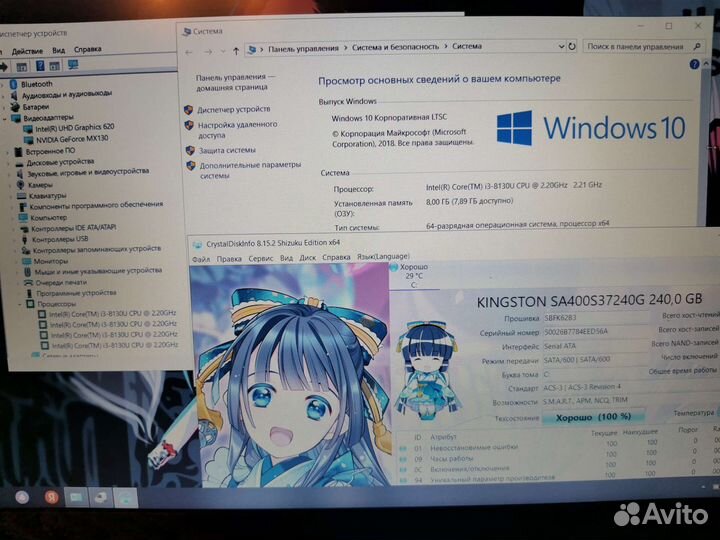Click Мыши и иные указывающие устройства icon
Viewport: 720px width, 540px height.
(x=28, y=272)
